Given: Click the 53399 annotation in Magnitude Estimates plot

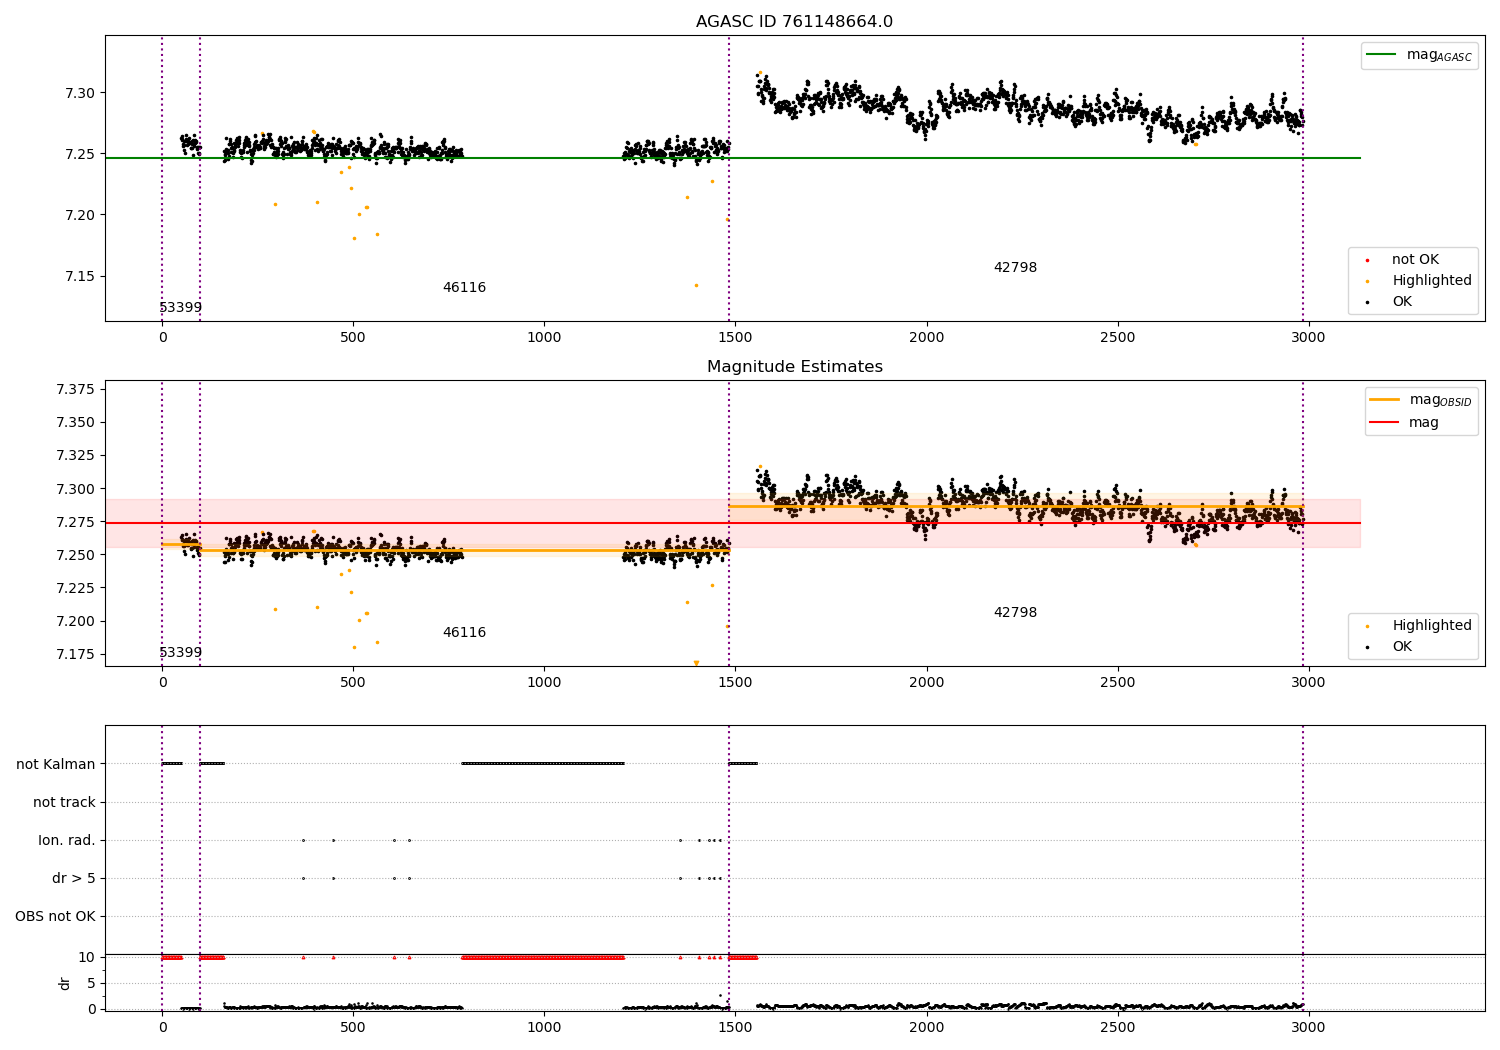Looking at the screenshot, I should click(181, 653).
